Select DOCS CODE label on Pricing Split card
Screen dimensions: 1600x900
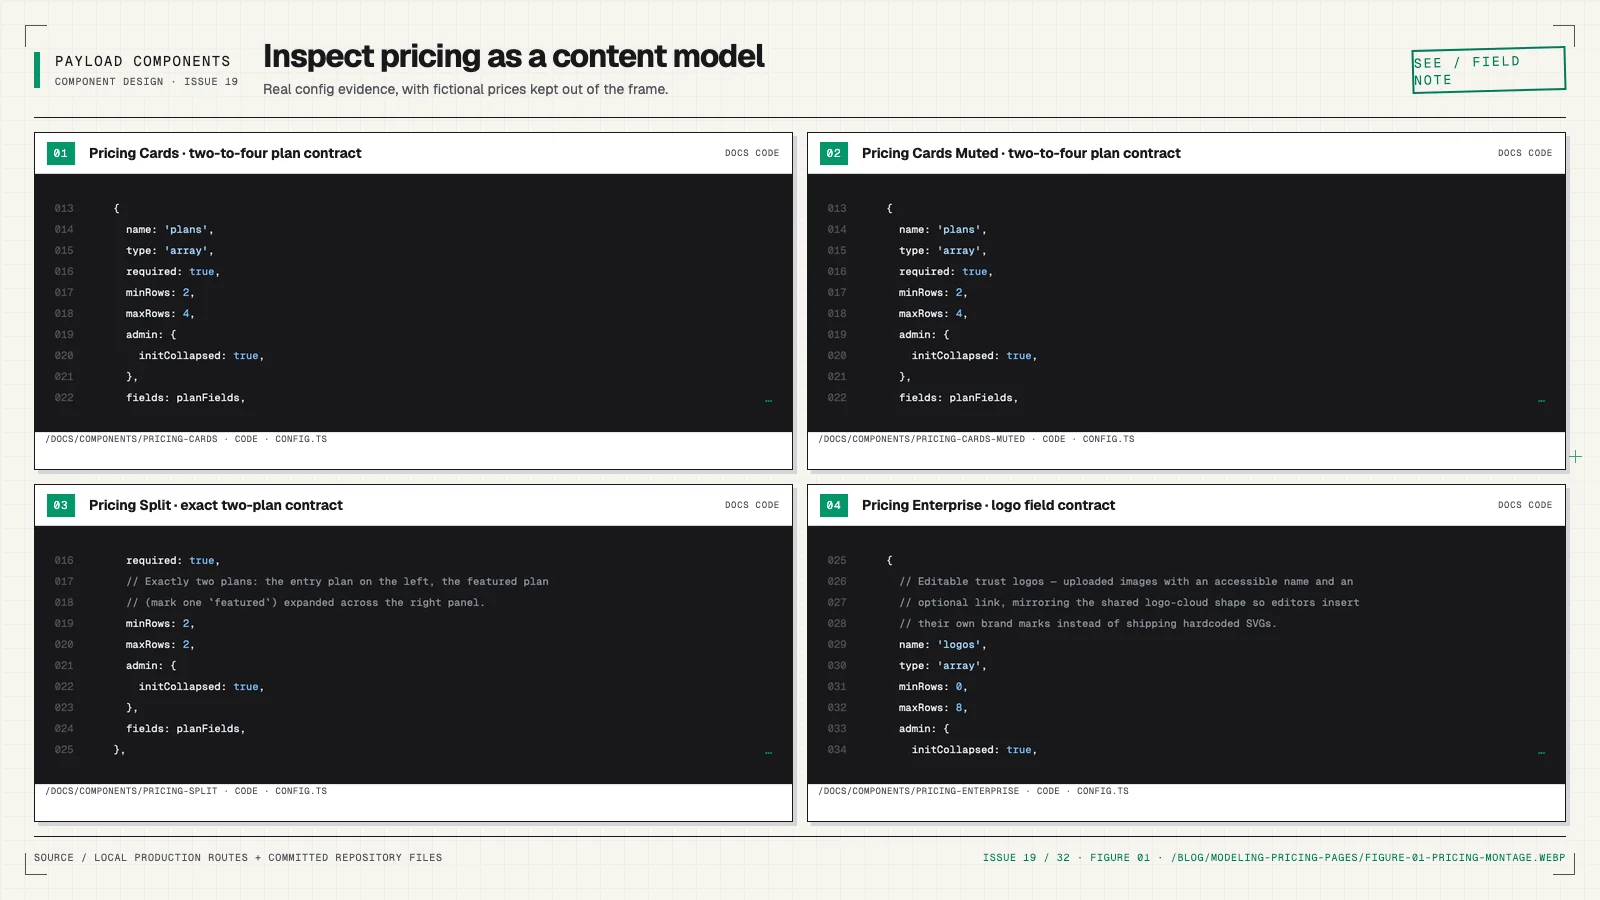(752, 505)
